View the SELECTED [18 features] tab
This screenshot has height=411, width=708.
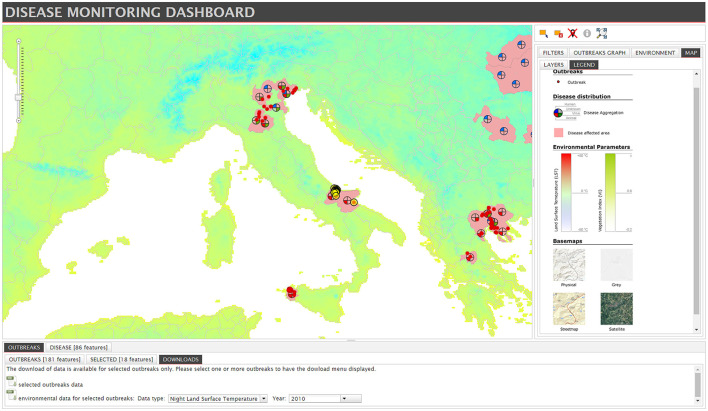click(x=121, y=360)
